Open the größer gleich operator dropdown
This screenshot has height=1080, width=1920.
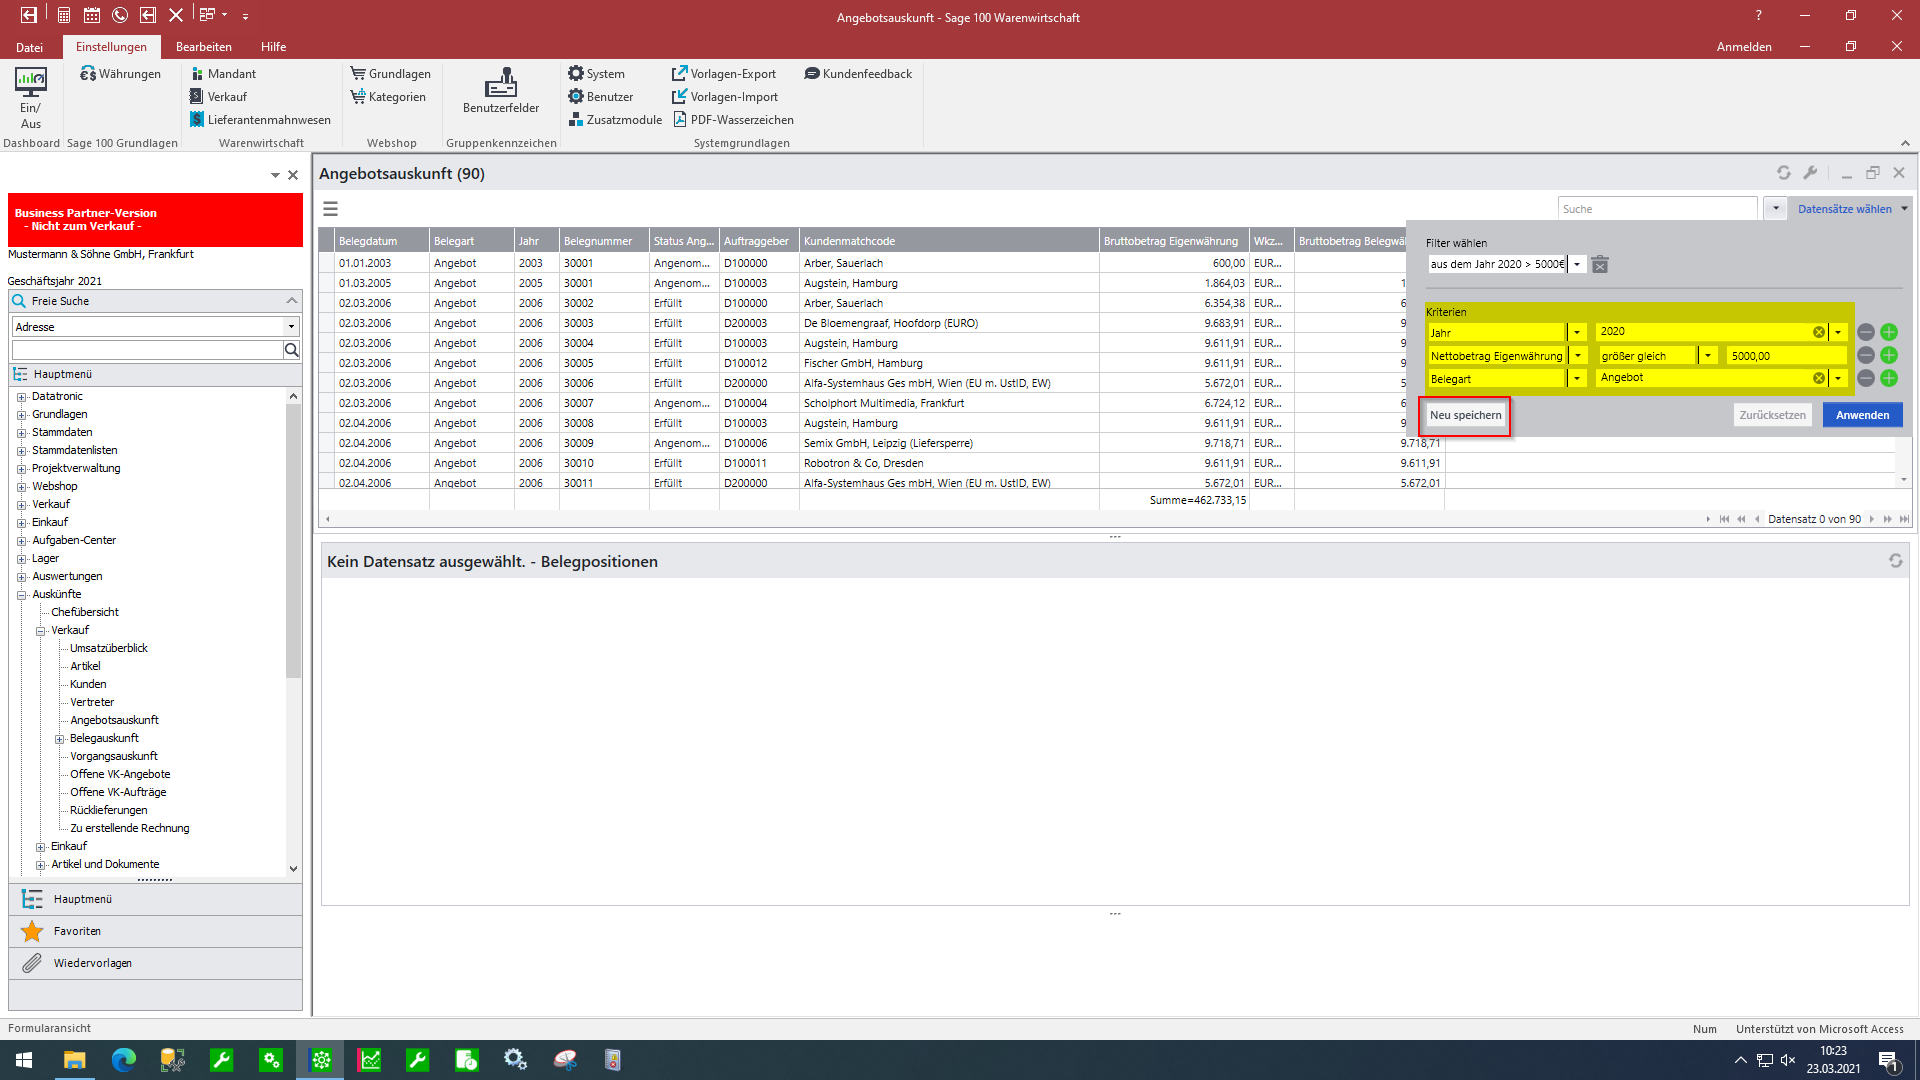point(1708,355)
